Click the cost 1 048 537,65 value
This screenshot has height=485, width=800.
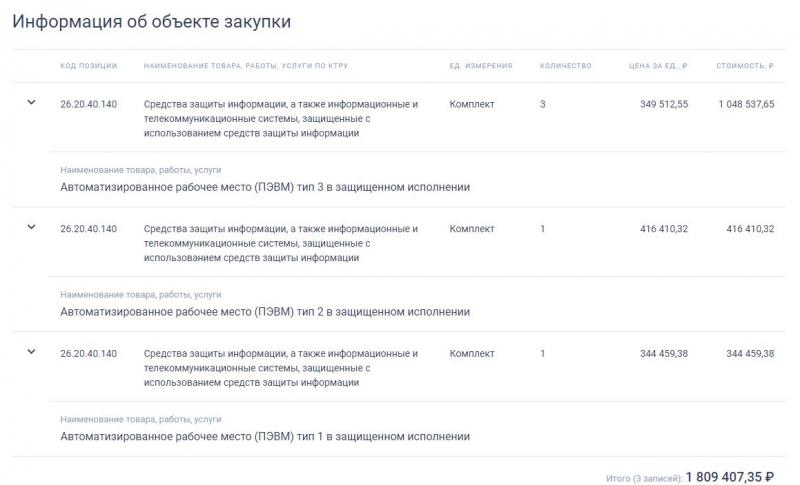(746, 104)
